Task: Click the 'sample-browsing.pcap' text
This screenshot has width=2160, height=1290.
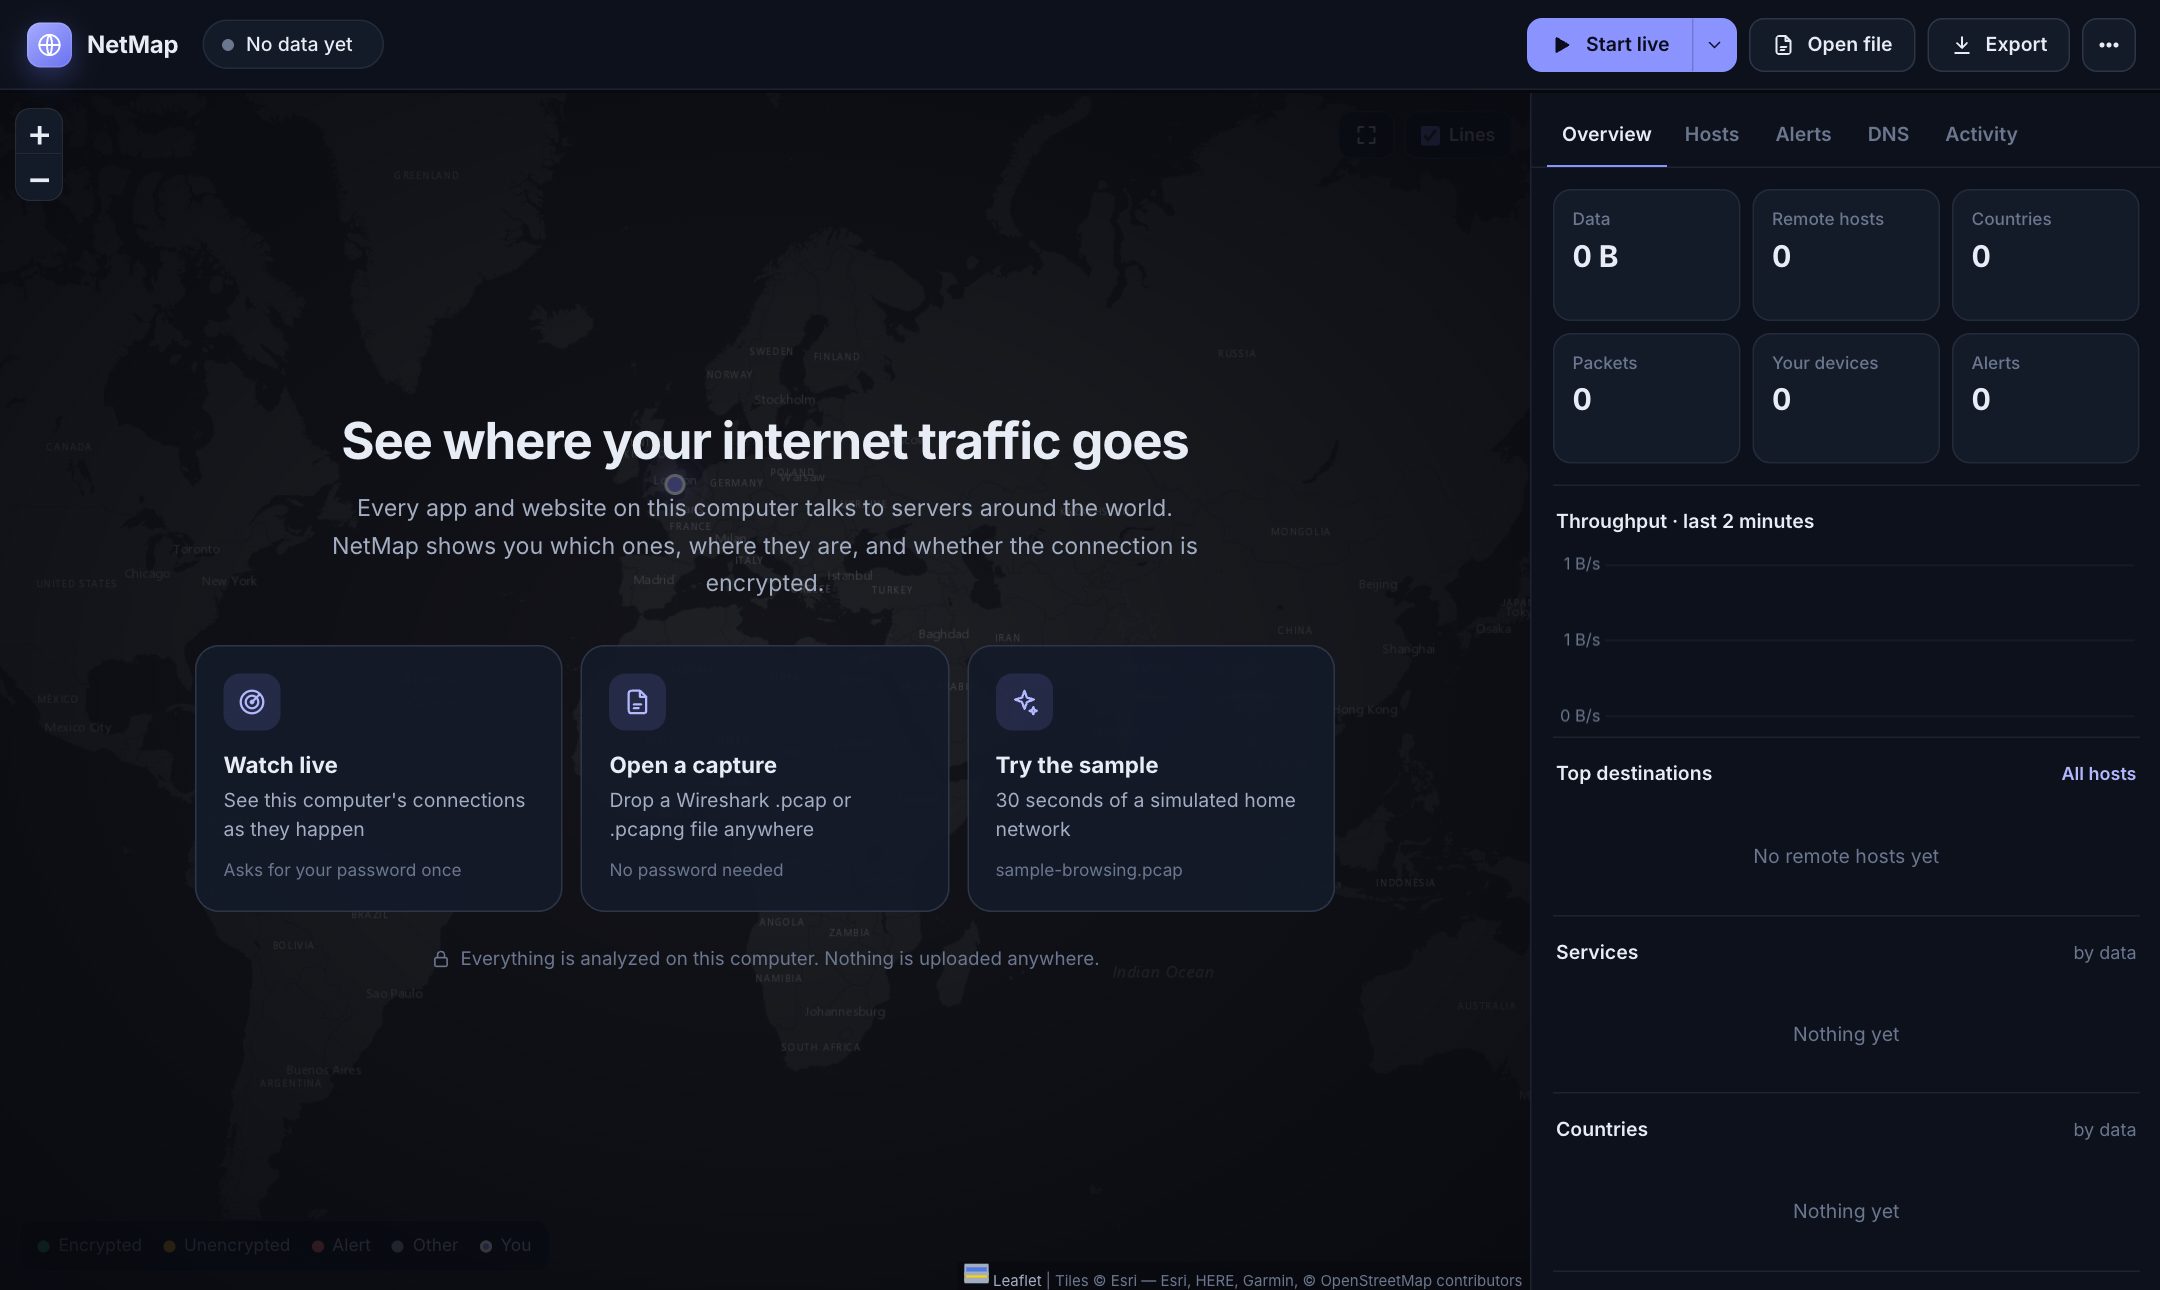Action: 1088,870
